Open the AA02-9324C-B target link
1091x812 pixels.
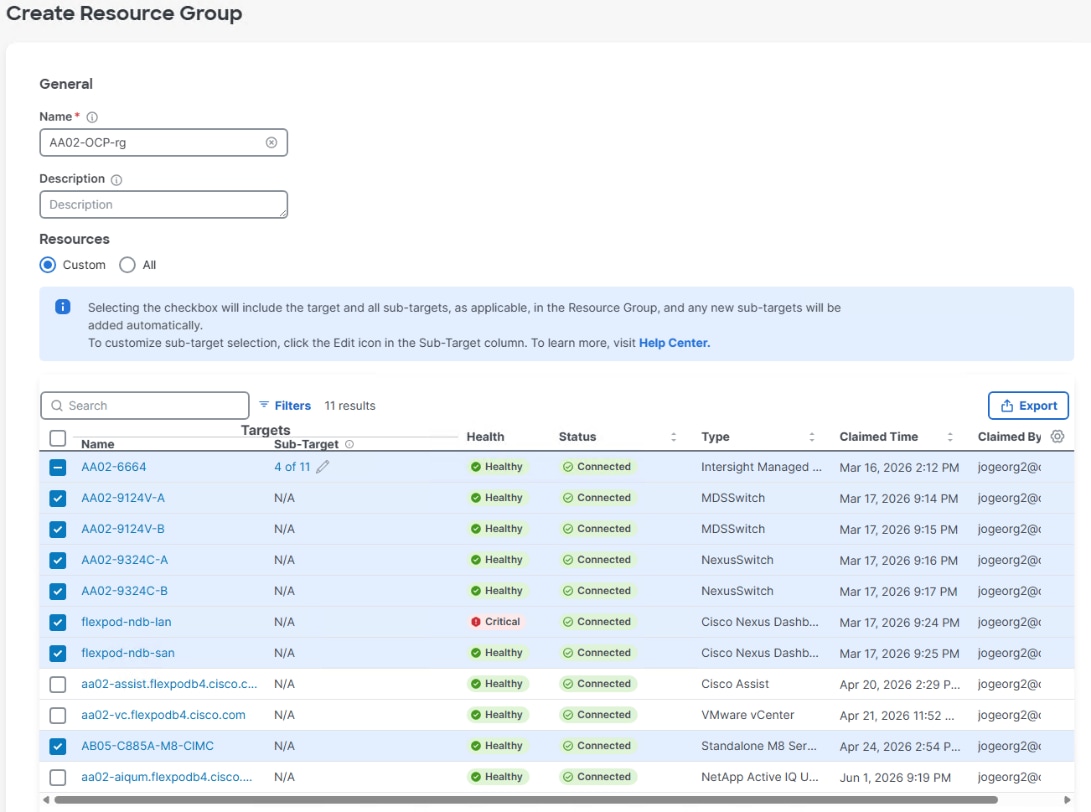(x=125, y=591)
